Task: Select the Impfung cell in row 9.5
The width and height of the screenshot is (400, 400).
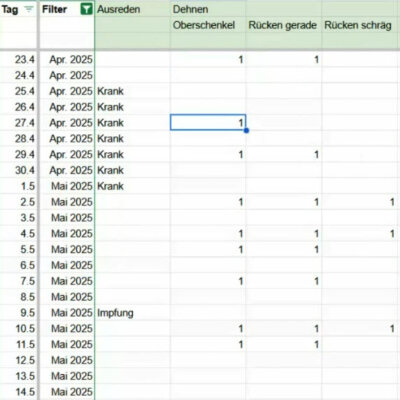Action: [x=133, y=313]
